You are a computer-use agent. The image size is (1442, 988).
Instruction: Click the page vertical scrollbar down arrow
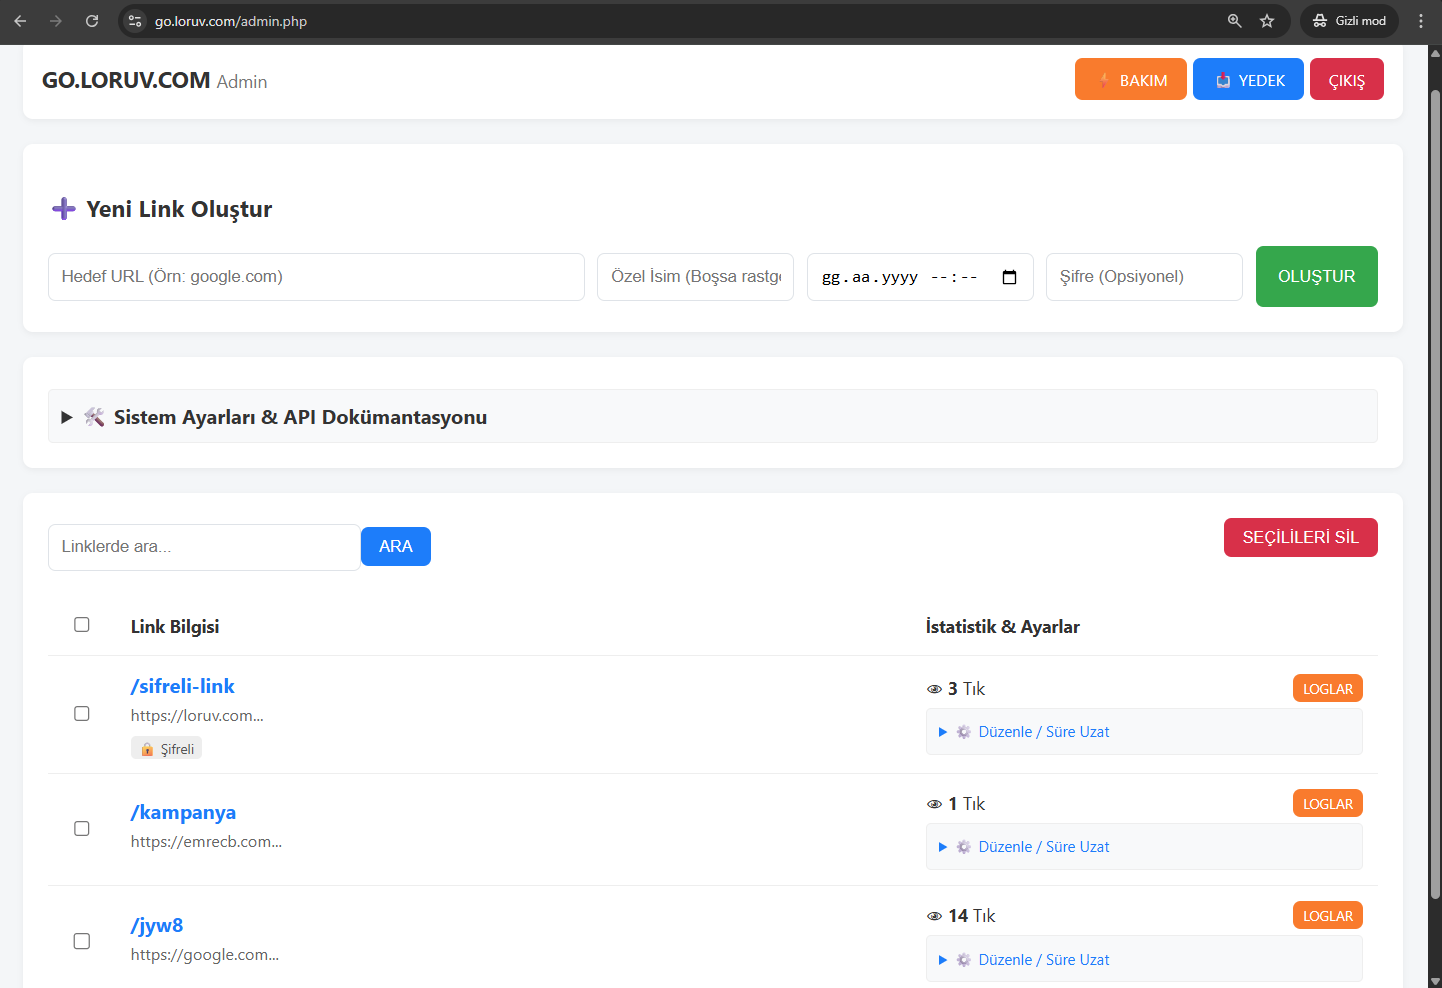[1435, 980]
